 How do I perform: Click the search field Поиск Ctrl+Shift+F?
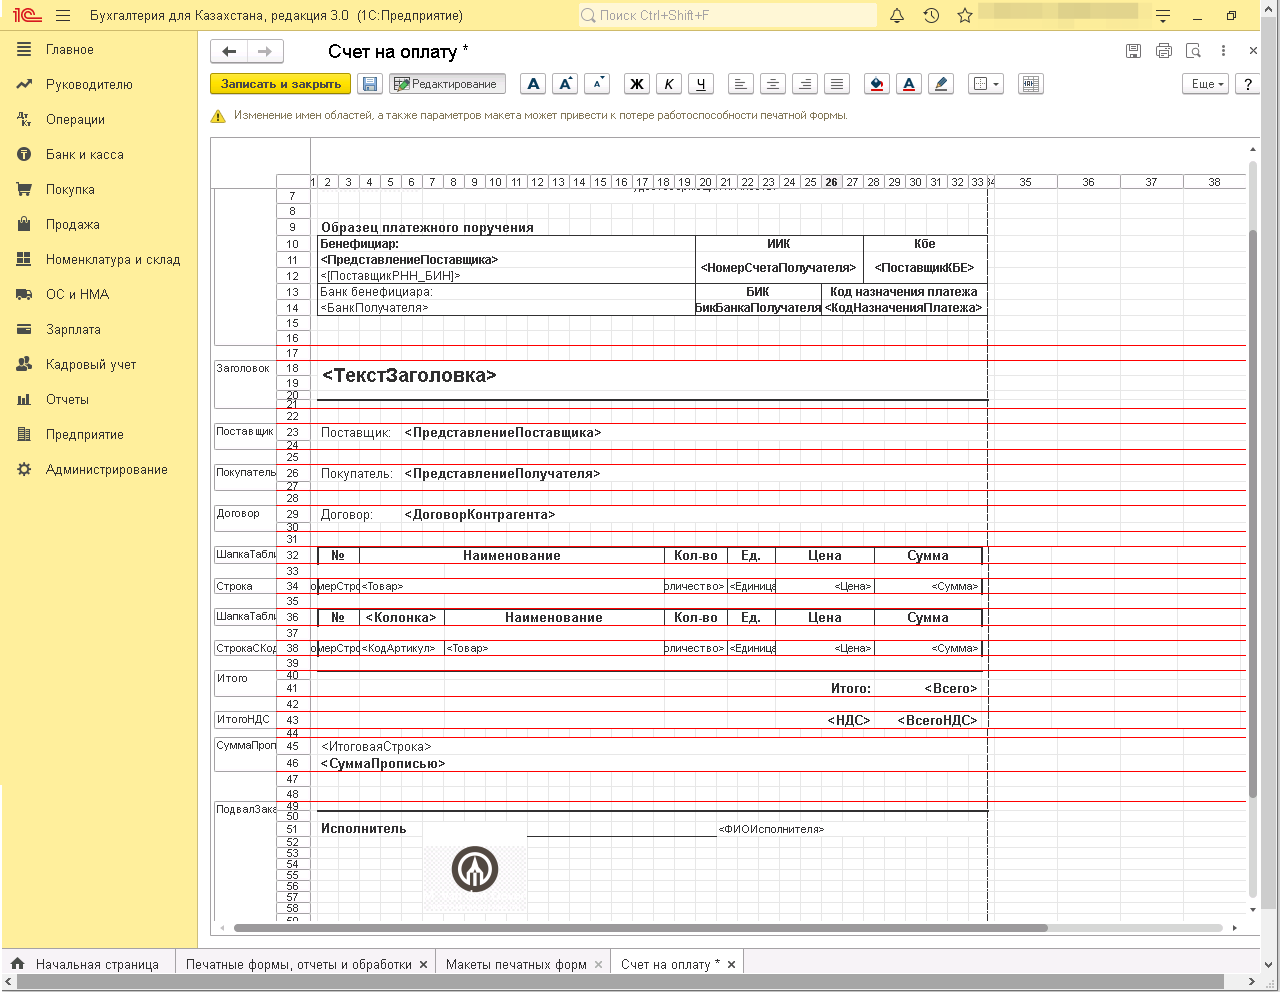[x=728, y=15]
